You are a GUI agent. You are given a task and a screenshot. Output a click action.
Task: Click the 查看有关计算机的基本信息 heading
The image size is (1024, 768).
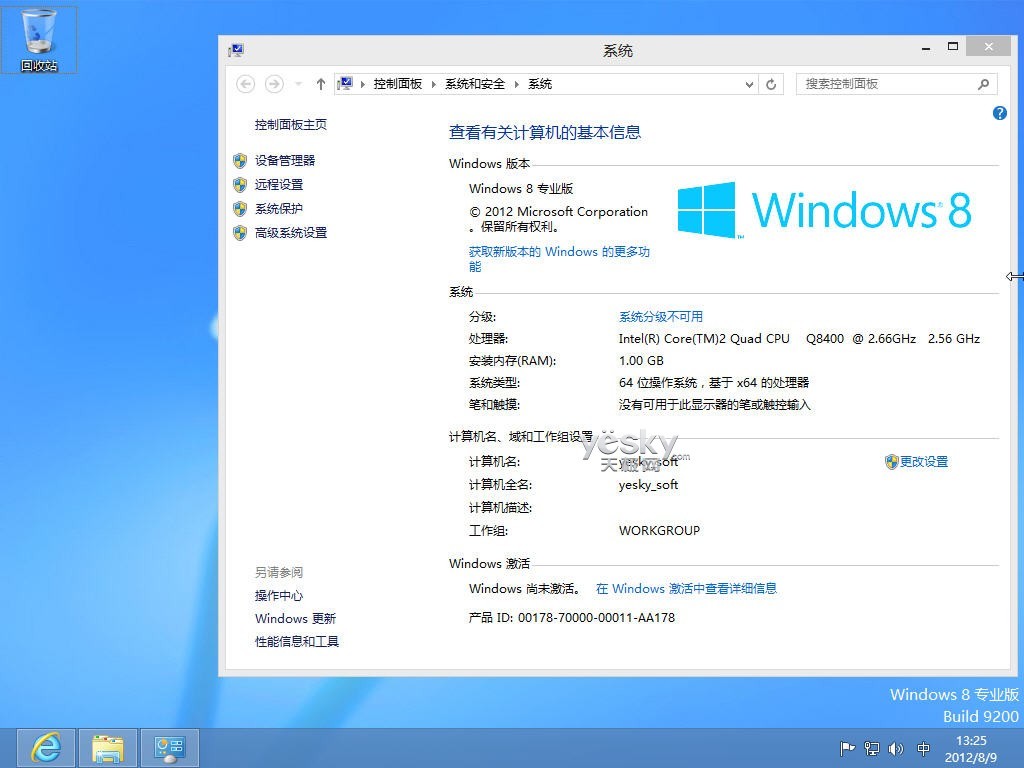[545, 133]
